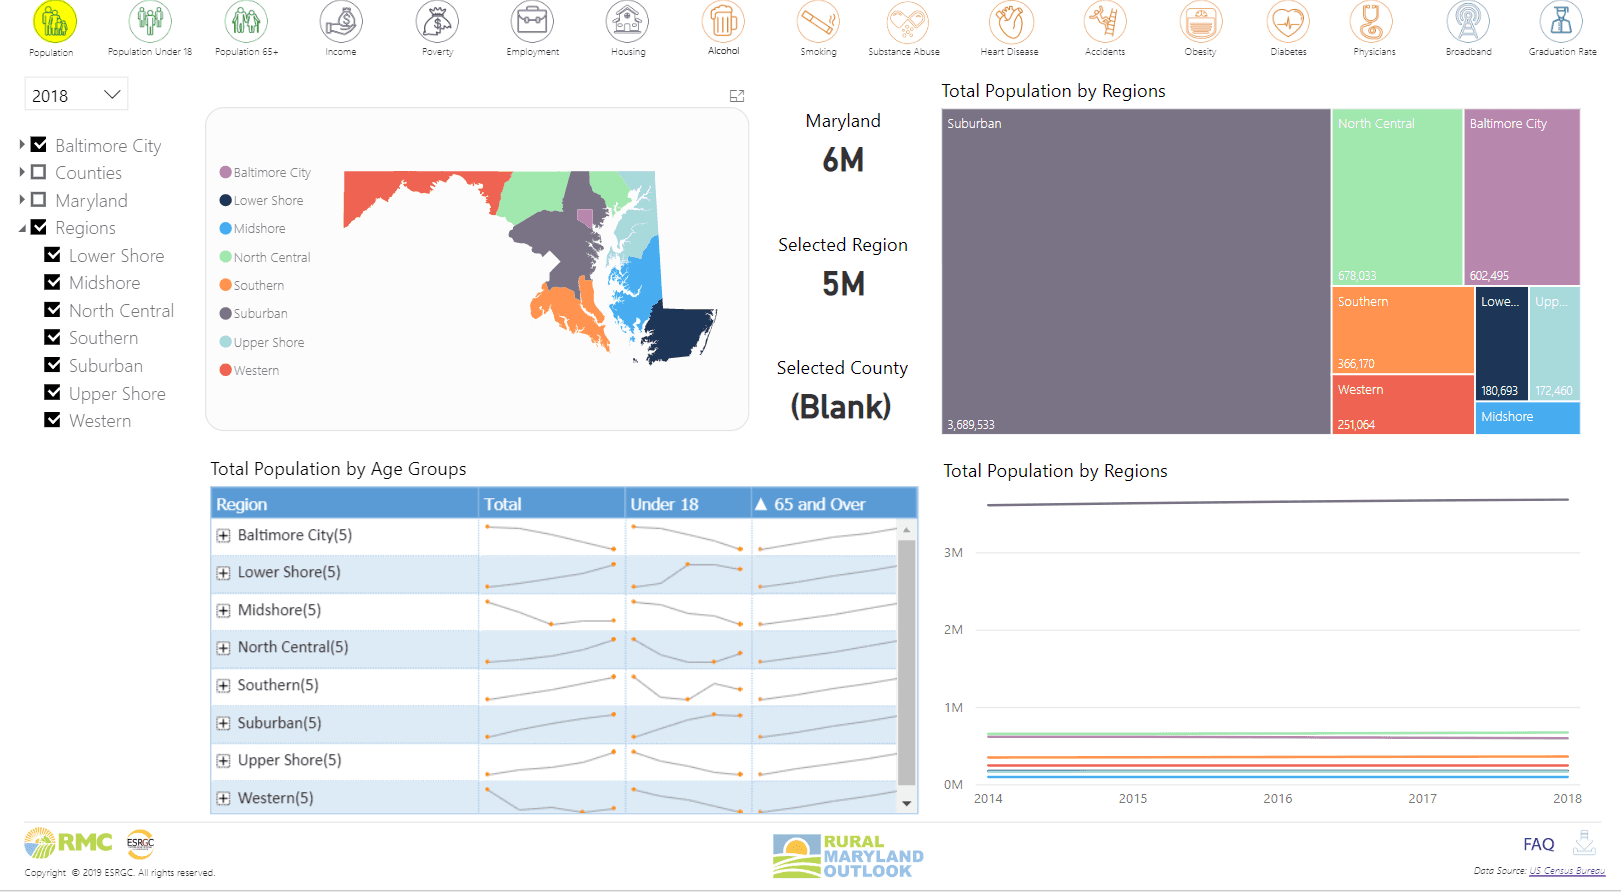
Task: Select the Smoking indicator icon
Action: click(x=818, y=21)
